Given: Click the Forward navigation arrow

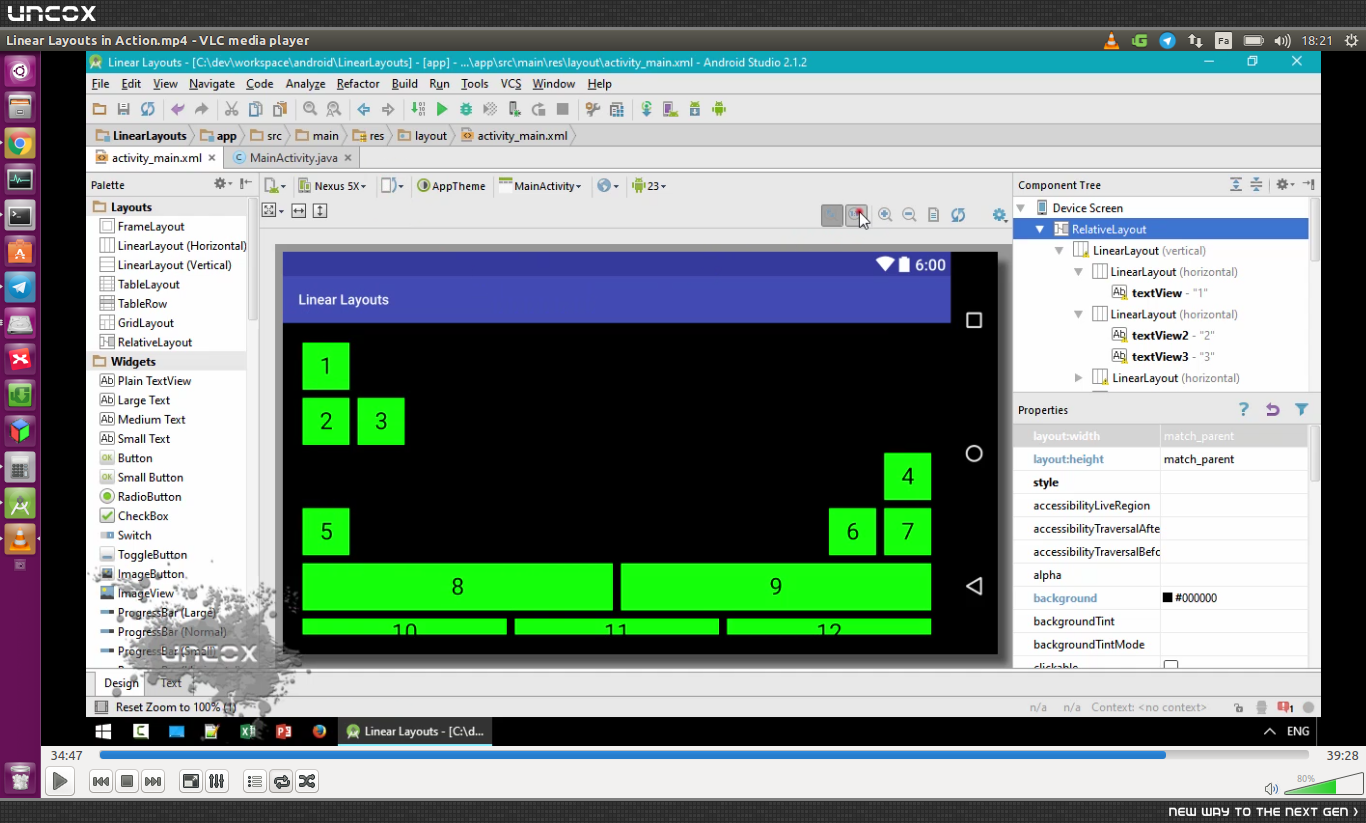Looking at the screenshot, I should pos(388,109).
